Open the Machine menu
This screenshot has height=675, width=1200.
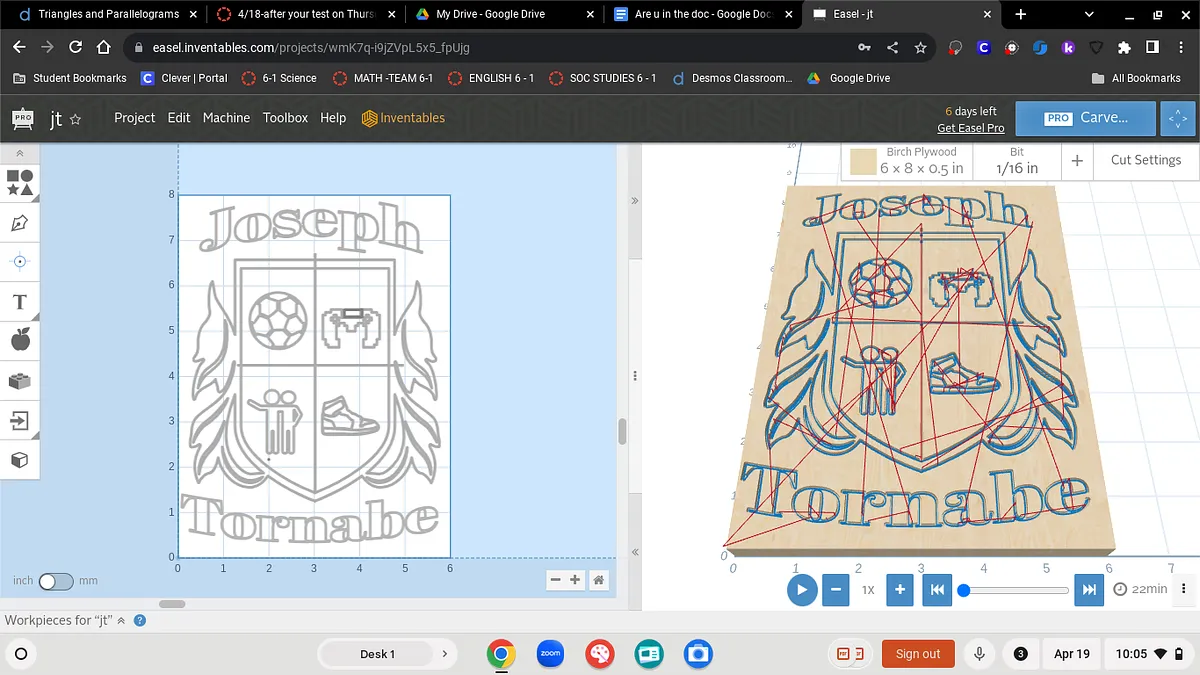(226, 118)
